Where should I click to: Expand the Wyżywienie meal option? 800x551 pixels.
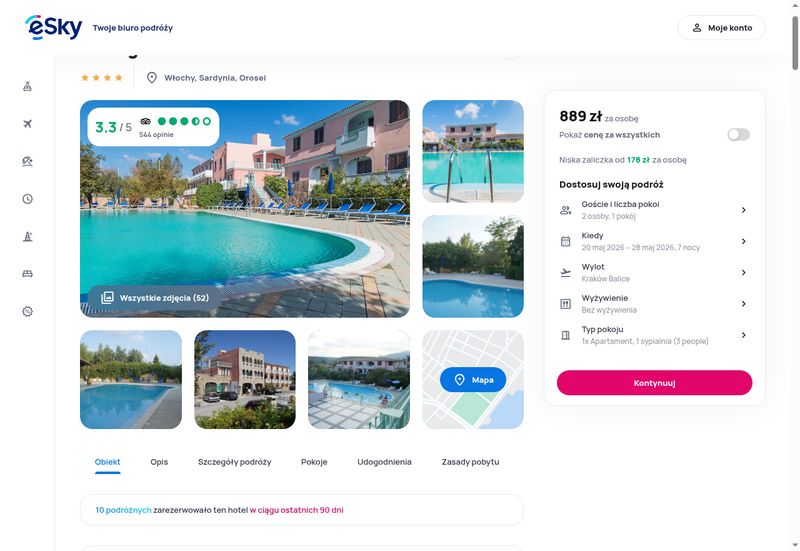point(654,304)
